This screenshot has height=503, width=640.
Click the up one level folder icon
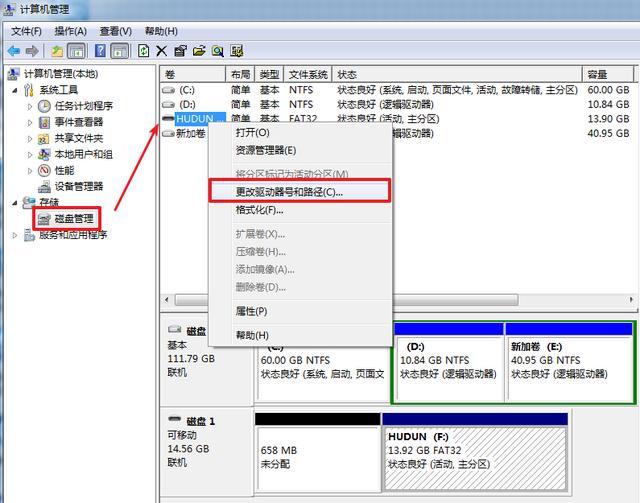click(x=57, y=51)
